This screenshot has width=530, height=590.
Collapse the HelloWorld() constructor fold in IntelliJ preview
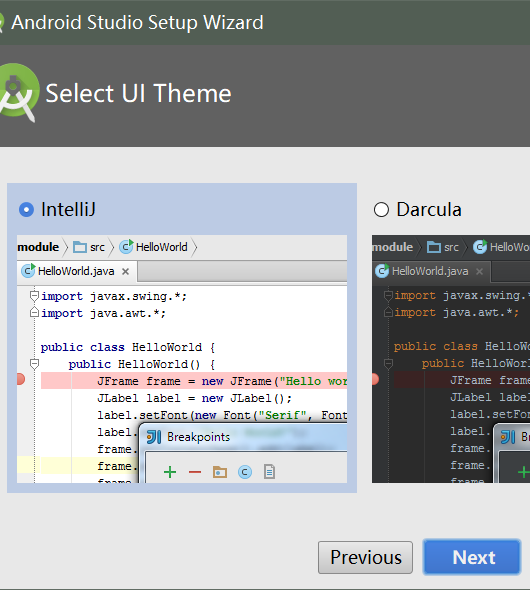coord(34,364)
